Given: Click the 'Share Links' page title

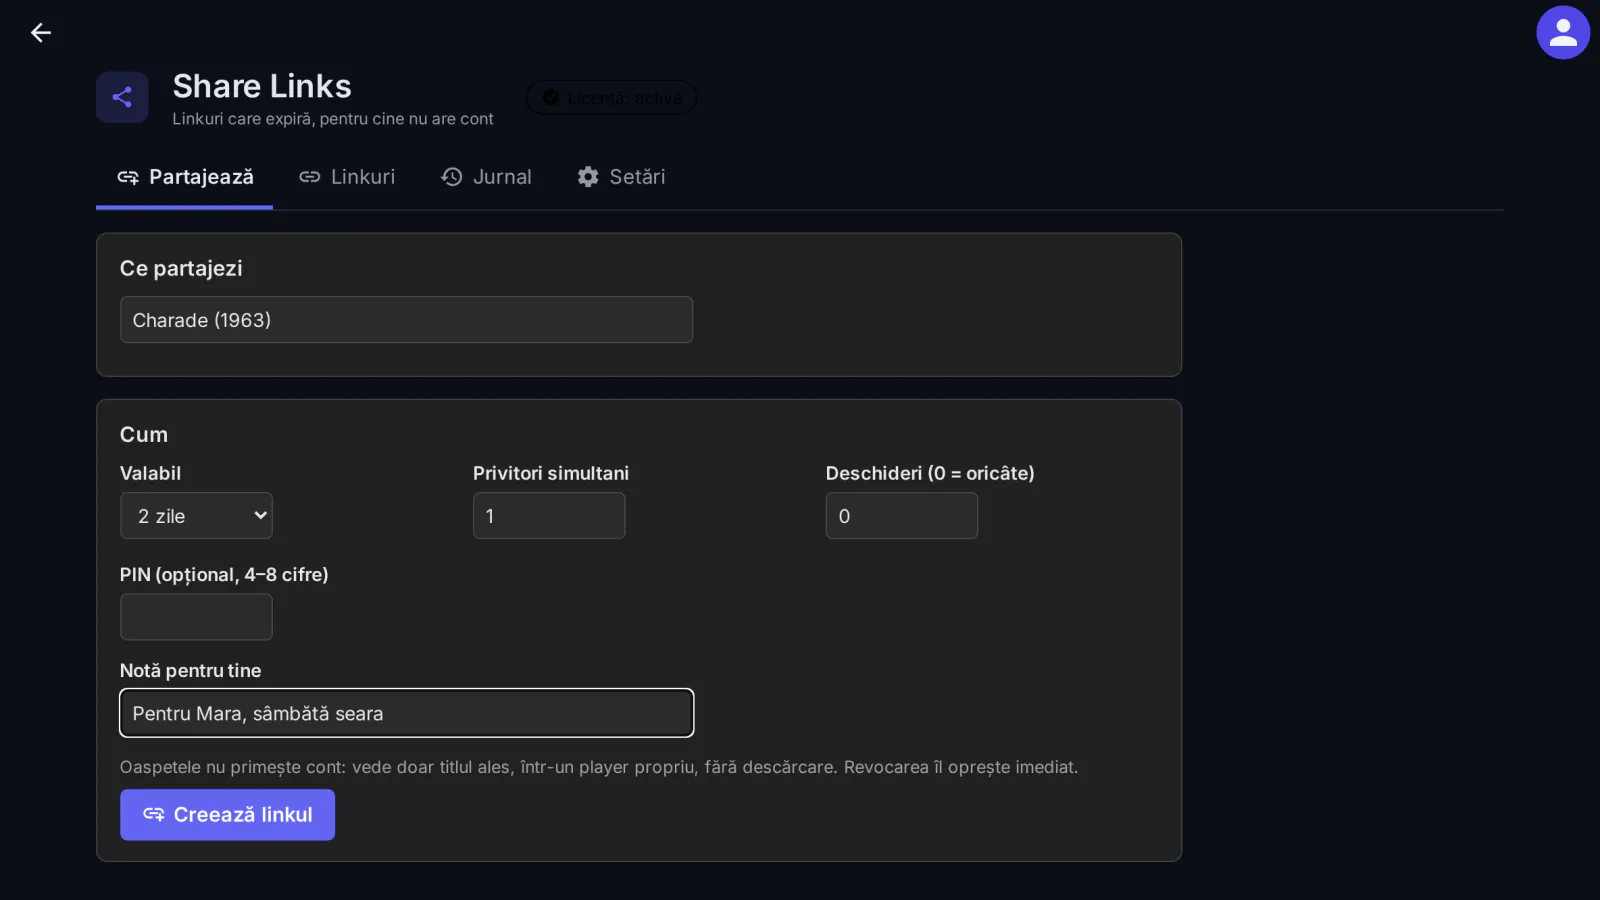Looking at the screenshot, I should click(262, 86).
